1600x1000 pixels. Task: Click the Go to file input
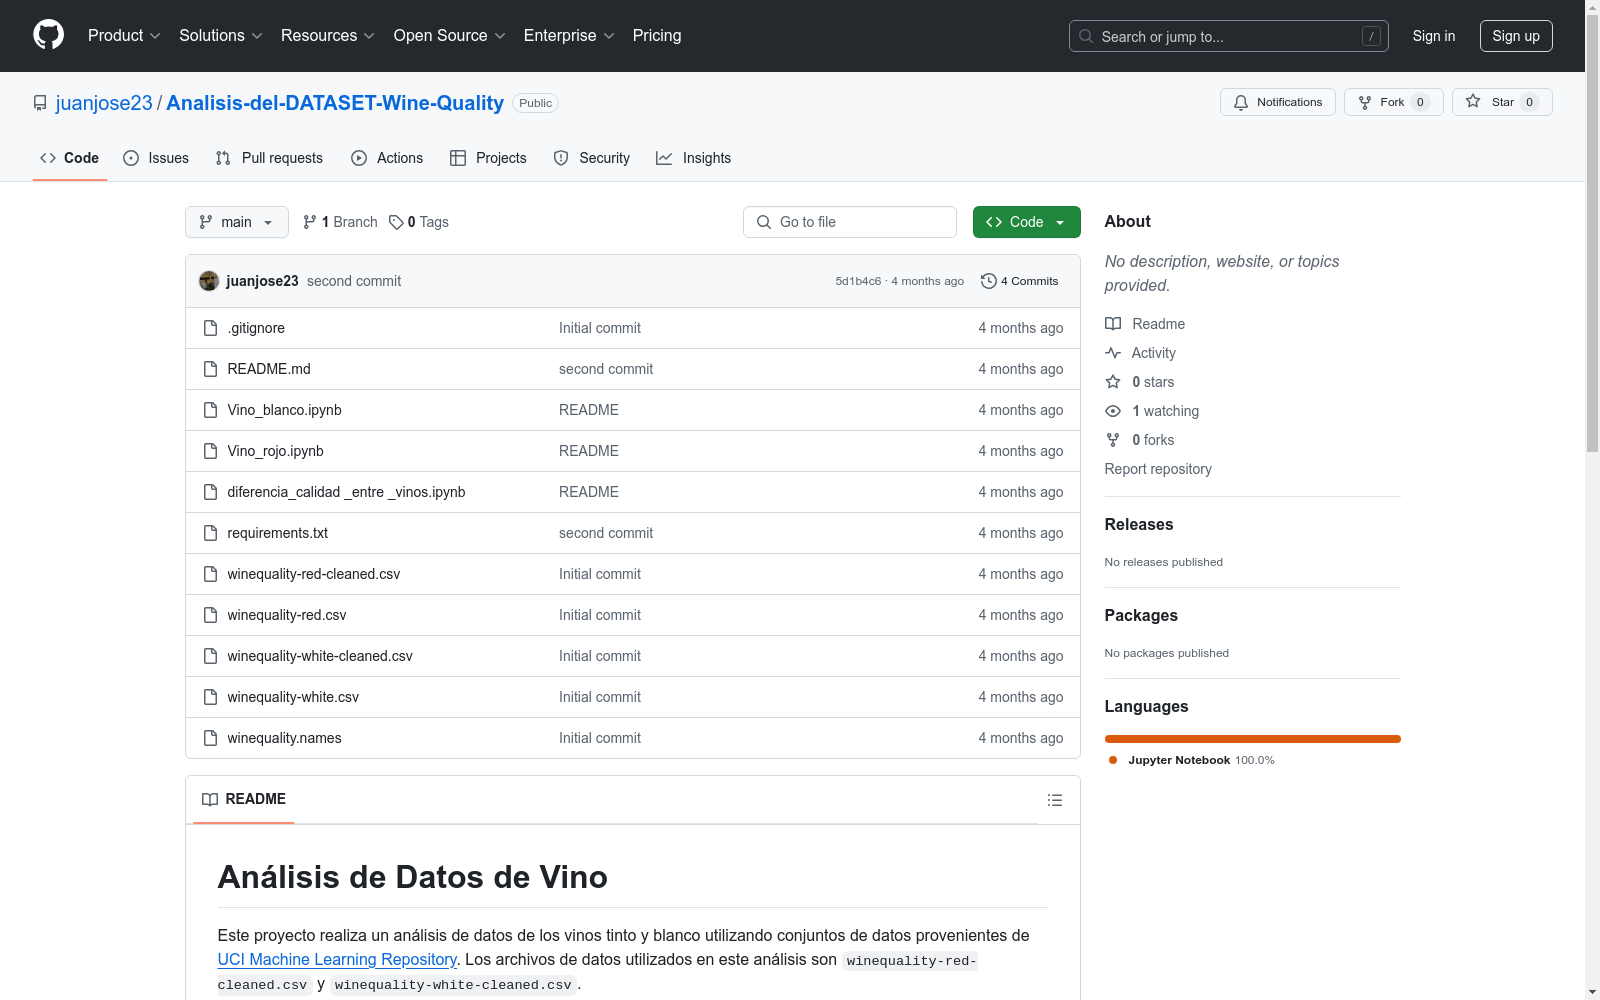(850, 222)
